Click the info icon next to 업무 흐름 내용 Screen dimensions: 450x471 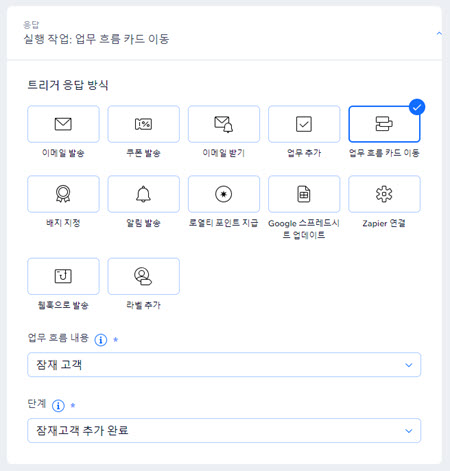coord(101,340)
